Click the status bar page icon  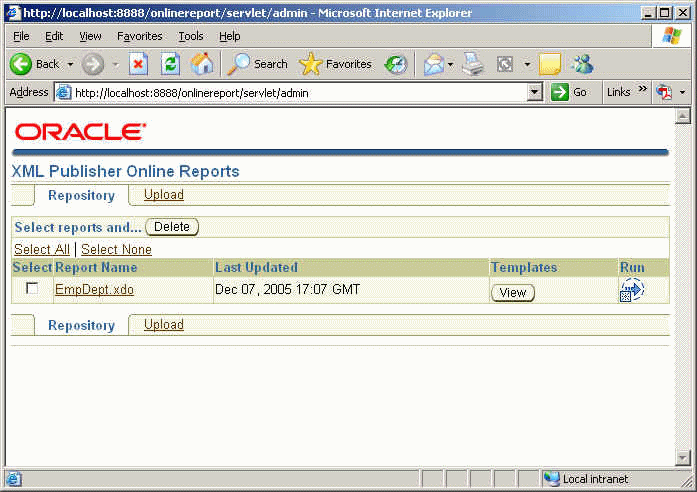13,479
